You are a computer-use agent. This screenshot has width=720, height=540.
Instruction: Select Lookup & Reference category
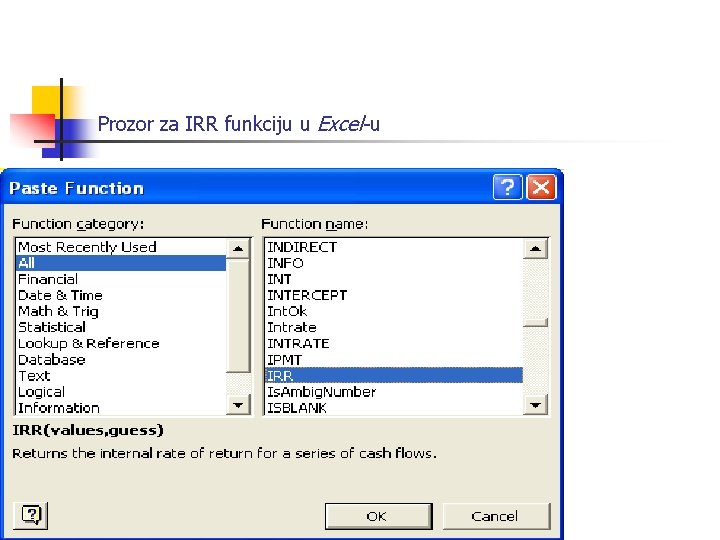click(122, 343)
